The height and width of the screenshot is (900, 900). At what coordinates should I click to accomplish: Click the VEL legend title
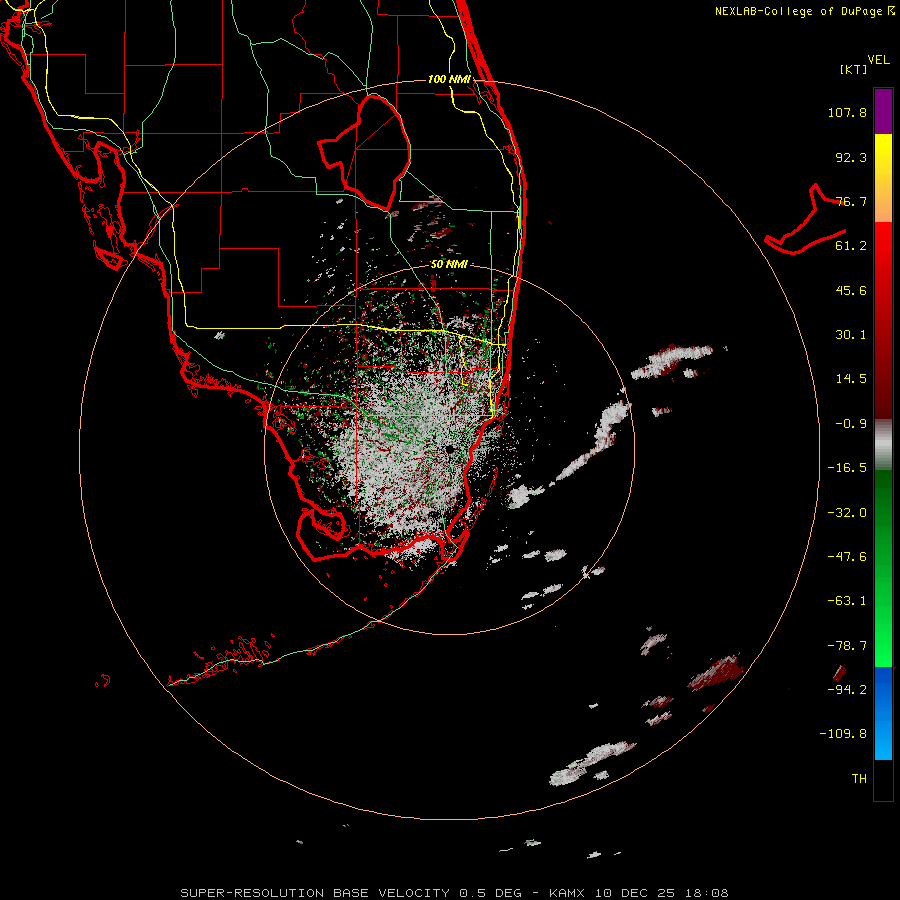coord(879,60)
